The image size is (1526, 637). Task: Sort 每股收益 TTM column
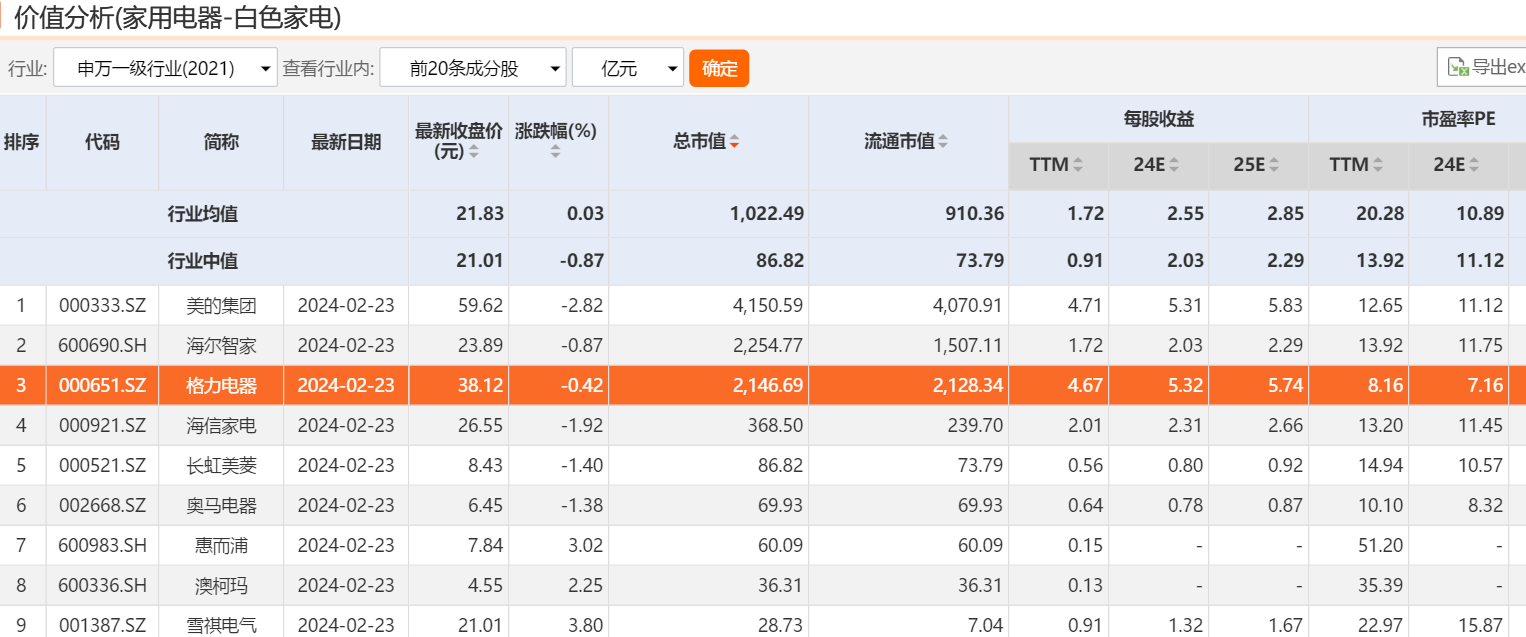point(1078,165)
